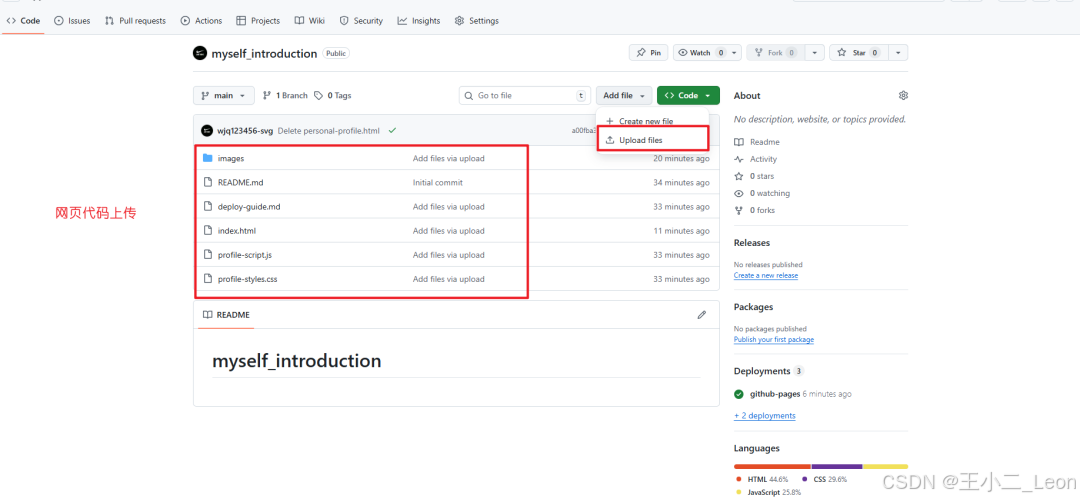
Task: Open the README.md file
Action: (240, 183)
